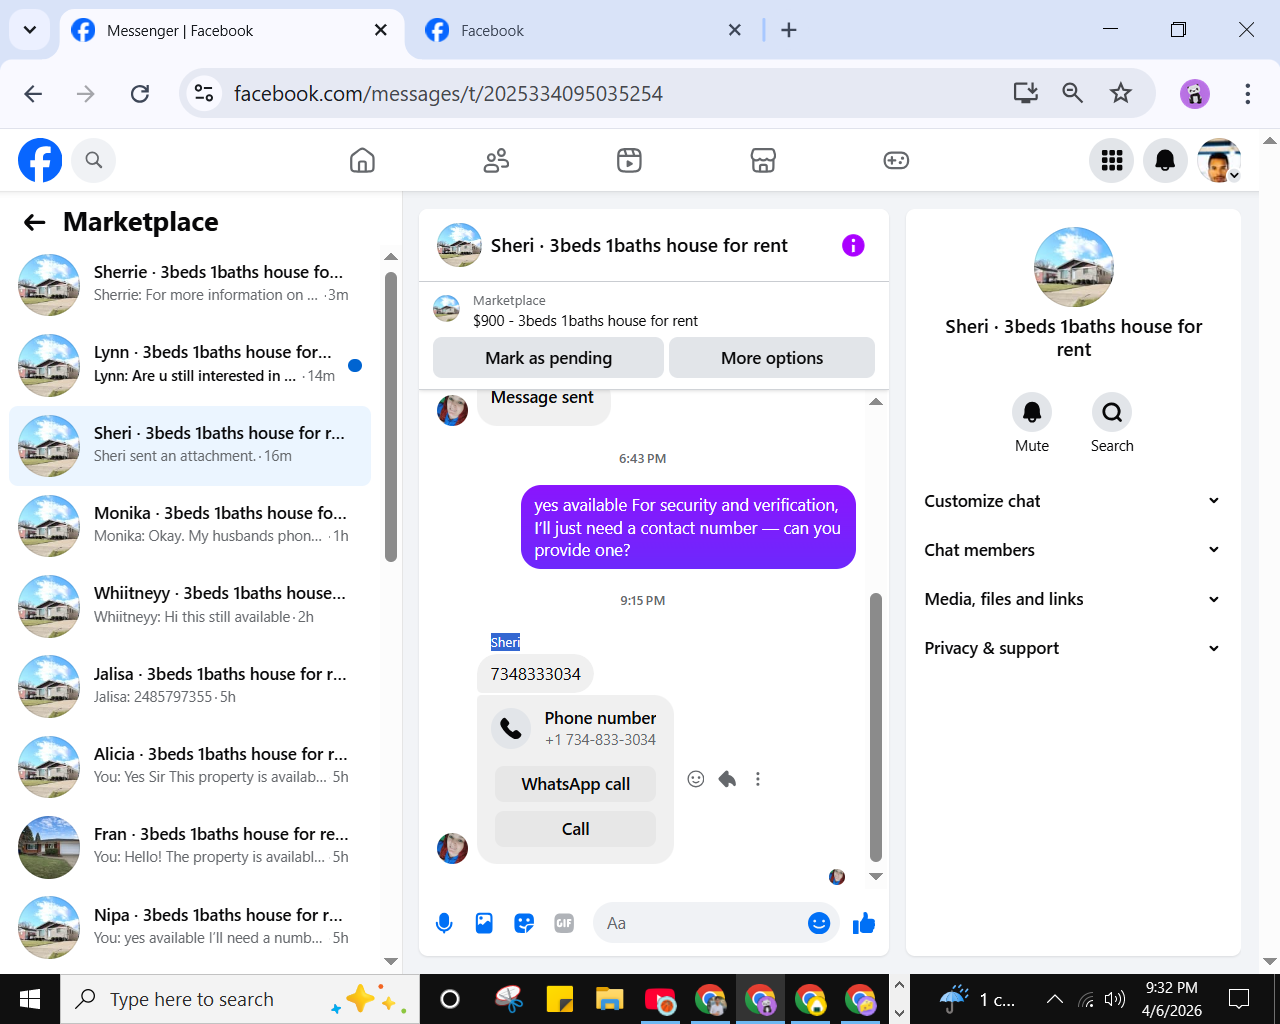The image size is (1280, 1024).
Task: Expand Privacy & support section
Action: (x=1072, y=648)
